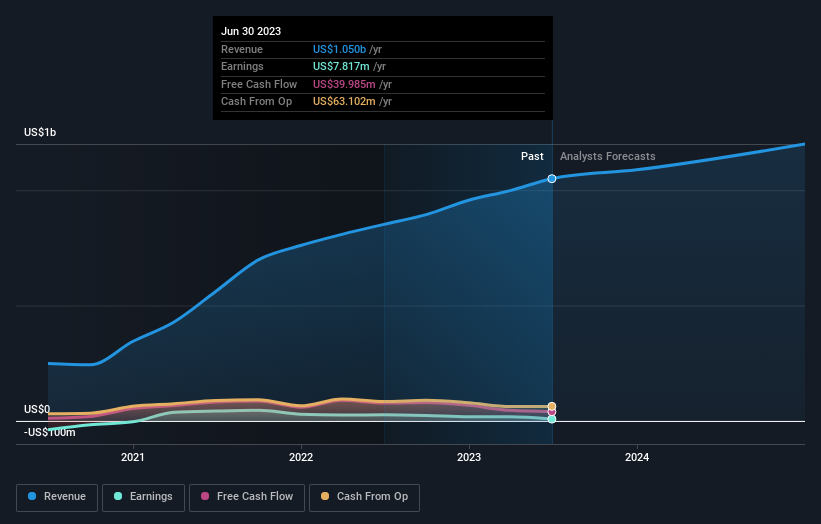Click the US$63.102m cash from op value

344,102
